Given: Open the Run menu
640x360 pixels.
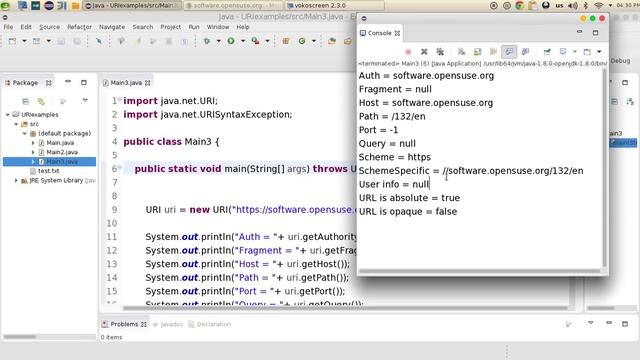Looking at the screenshot, I should 194,27.
